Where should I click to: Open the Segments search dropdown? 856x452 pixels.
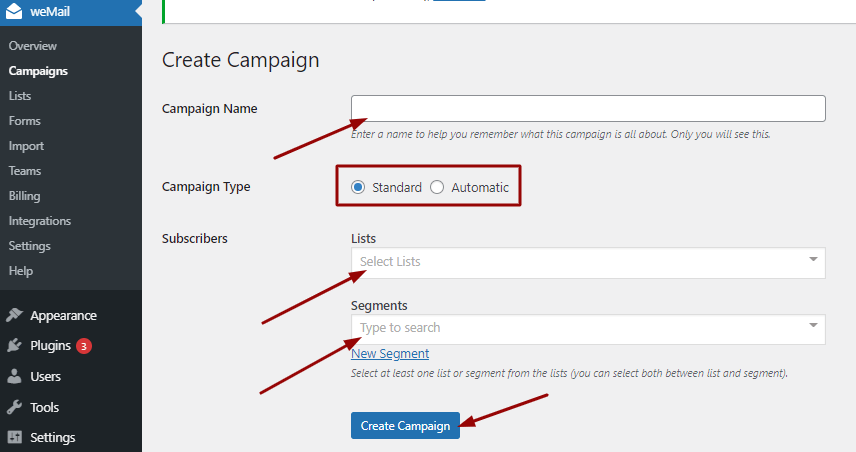(x=588, y=329)
